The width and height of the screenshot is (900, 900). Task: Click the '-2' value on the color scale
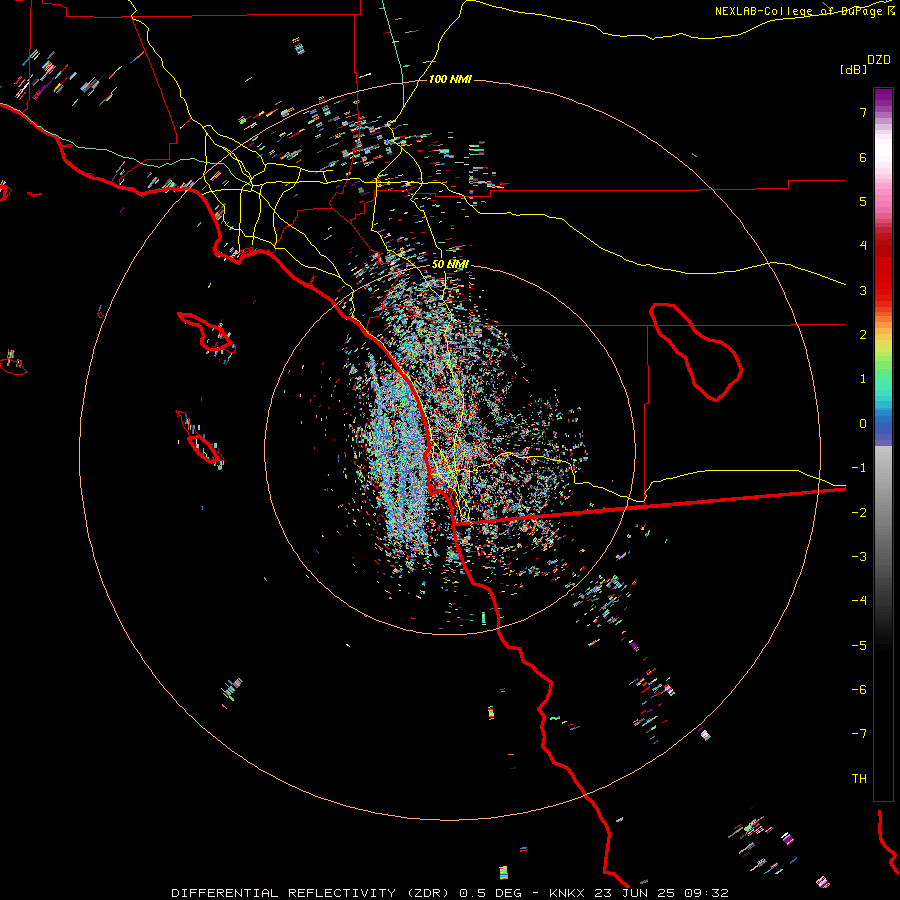pos(859,513)
